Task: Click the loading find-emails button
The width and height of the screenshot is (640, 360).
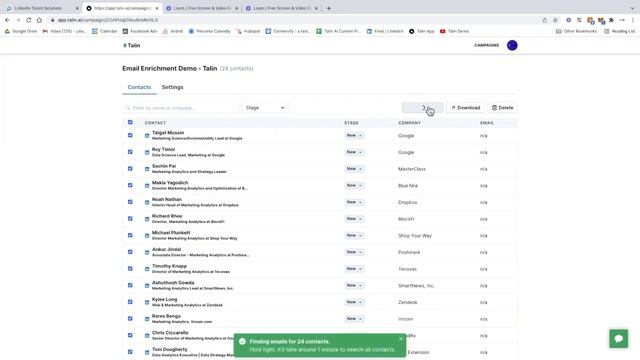Action: click(x=422, y=108)
